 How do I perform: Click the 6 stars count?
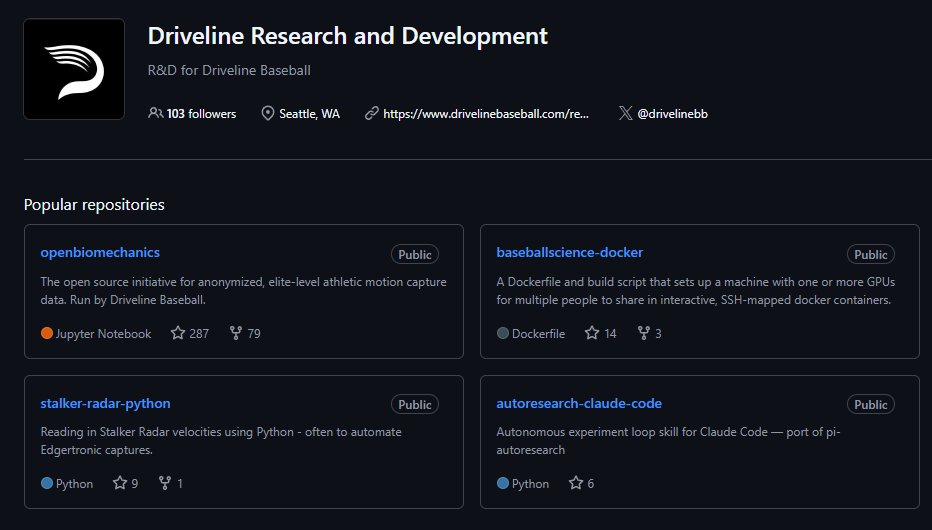pyautogui.click(x=590, y=484)
